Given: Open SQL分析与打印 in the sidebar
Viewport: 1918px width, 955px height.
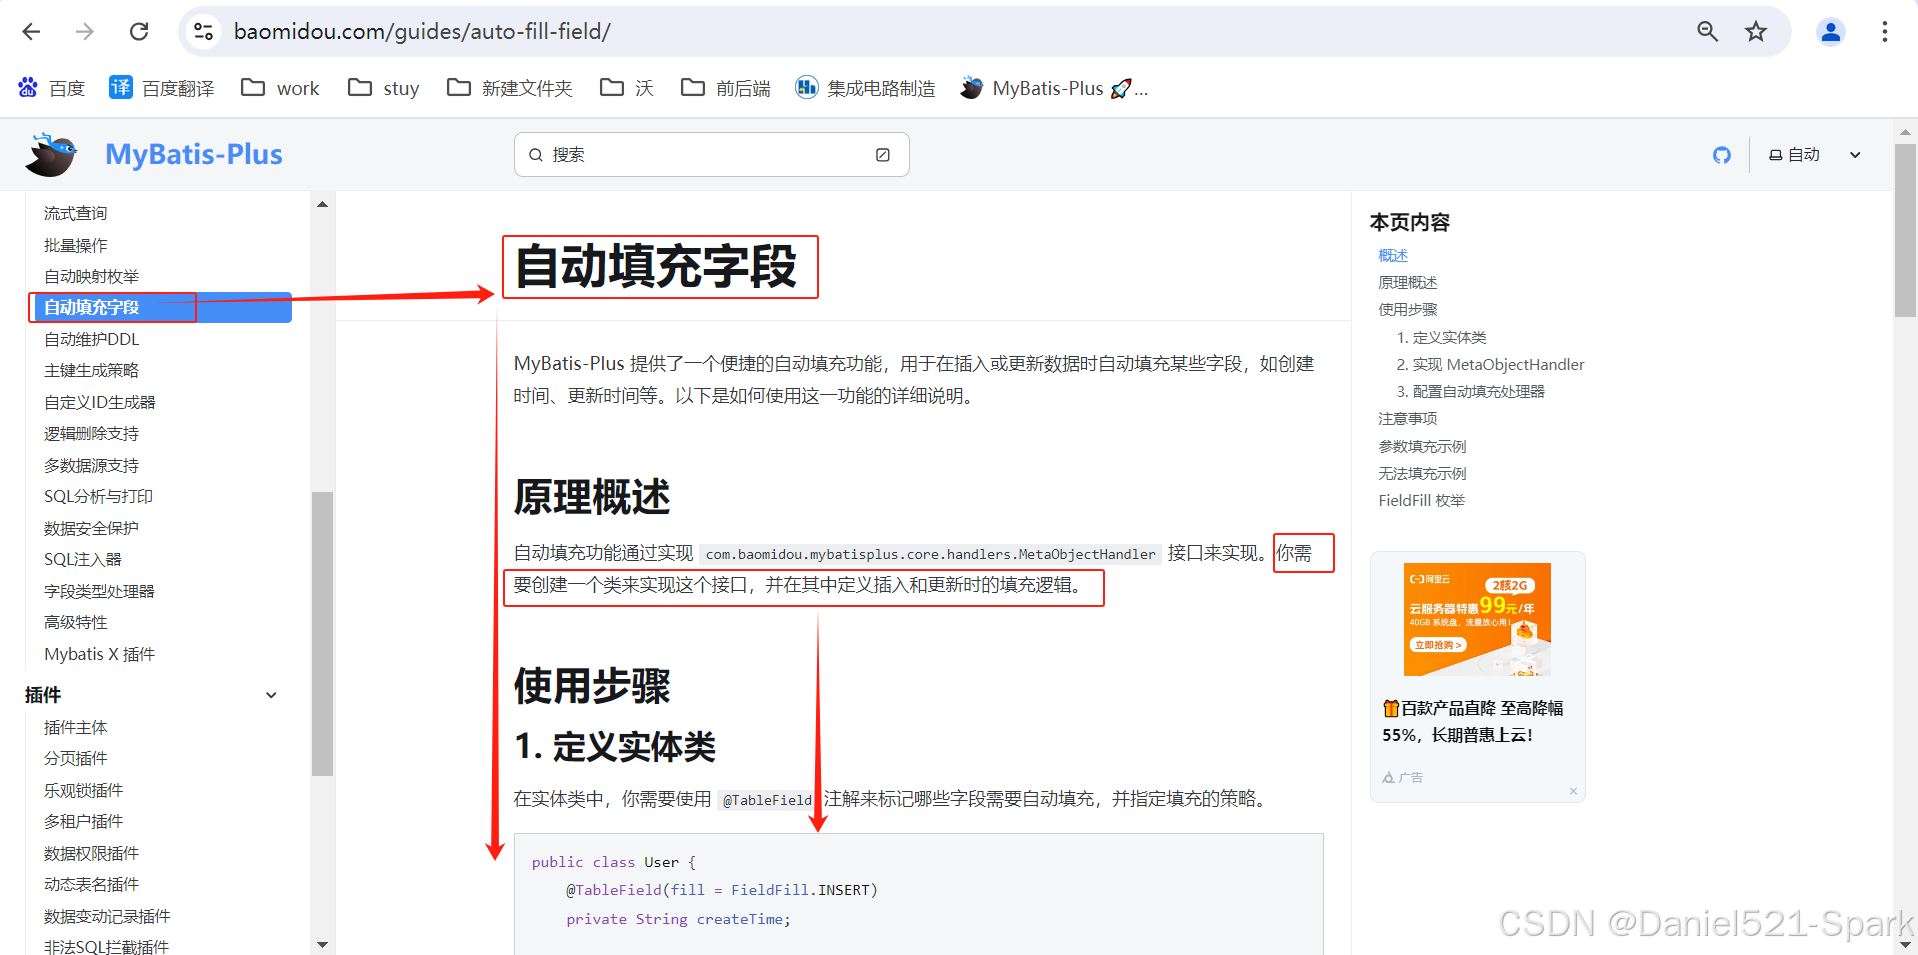Looking at the screenshot, I should pyautogui.click(x=99, y=496).
